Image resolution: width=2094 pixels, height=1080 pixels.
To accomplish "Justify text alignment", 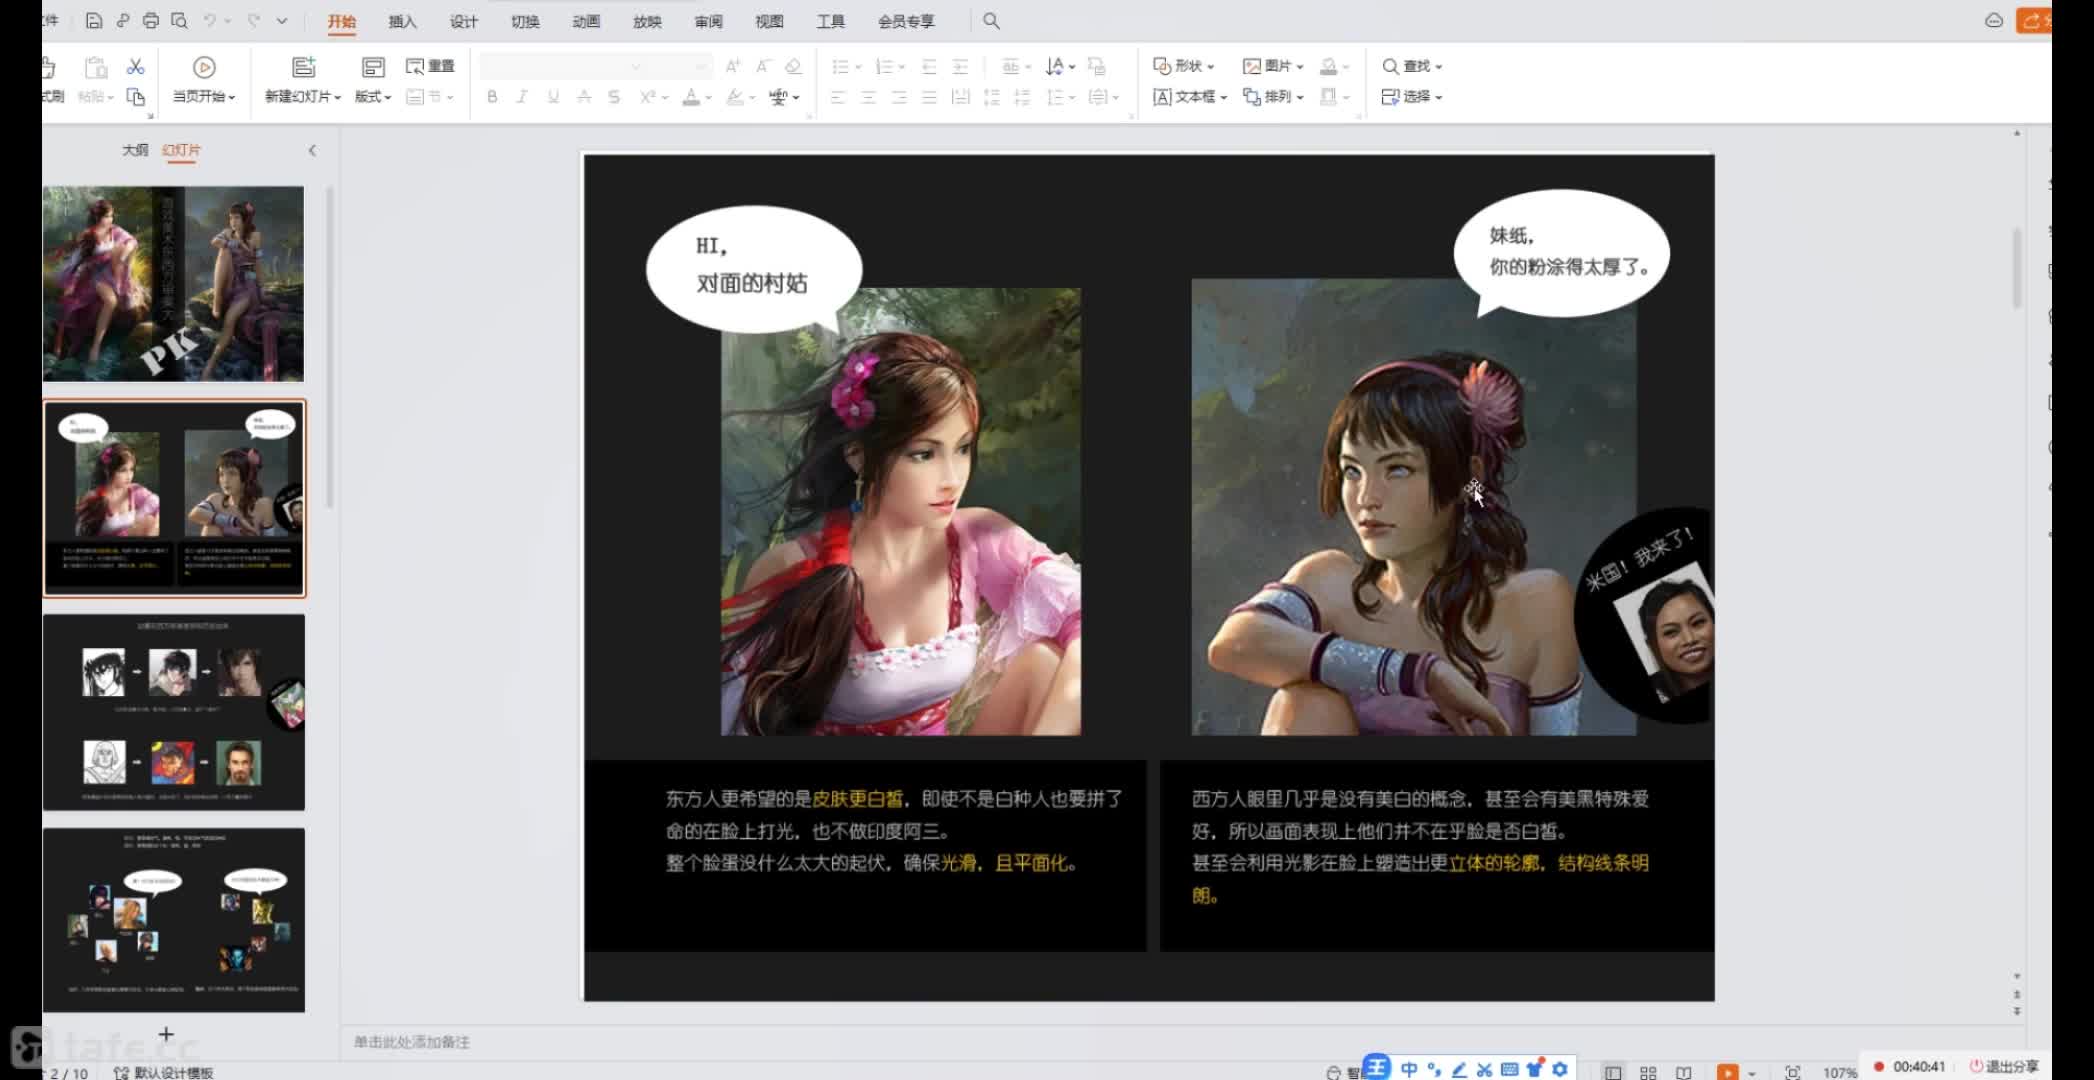I will [929, 96].
